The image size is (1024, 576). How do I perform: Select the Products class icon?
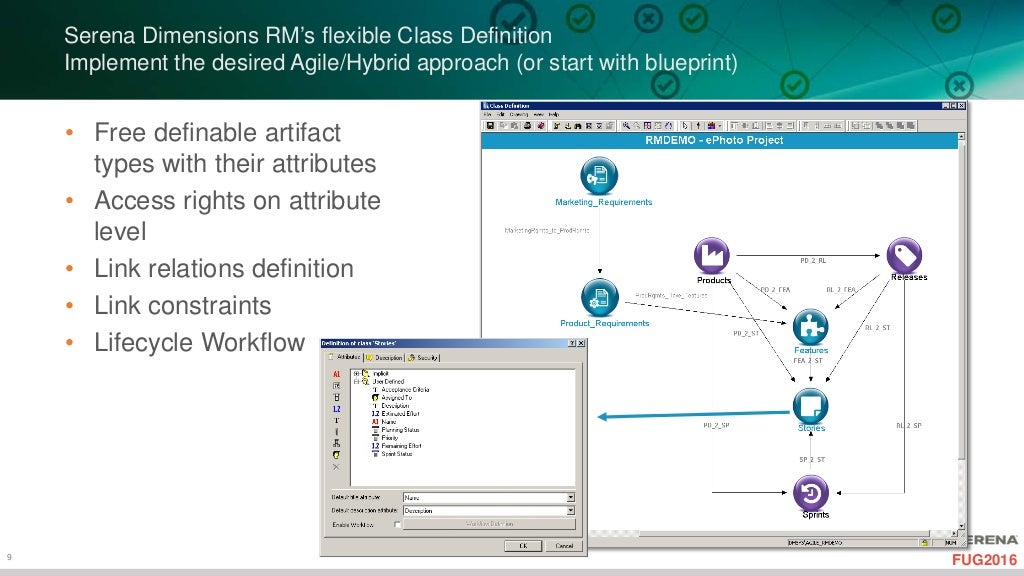coord(712,255)
